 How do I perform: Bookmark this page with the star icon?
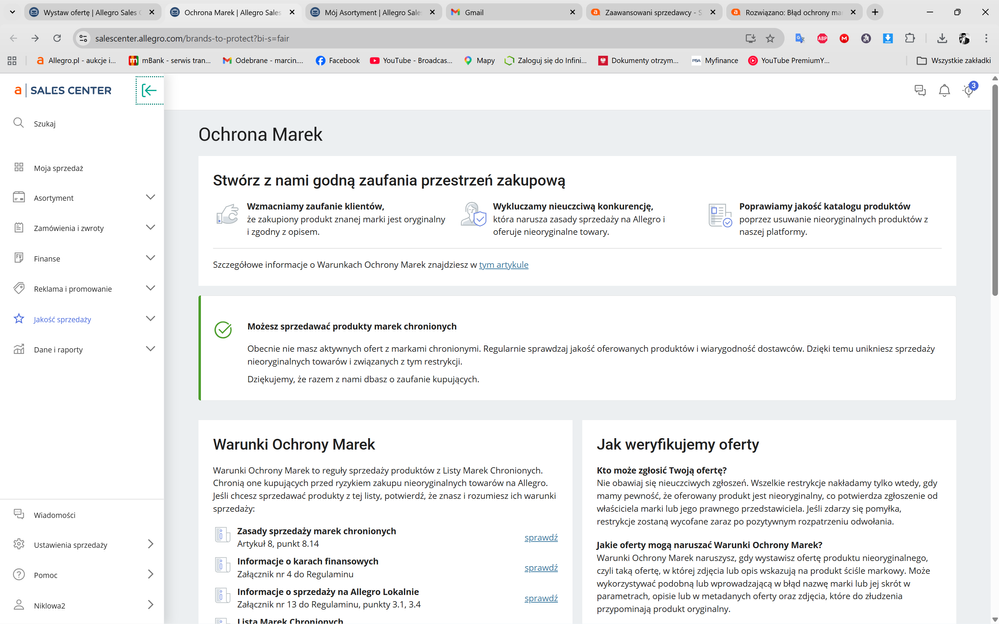770,38
